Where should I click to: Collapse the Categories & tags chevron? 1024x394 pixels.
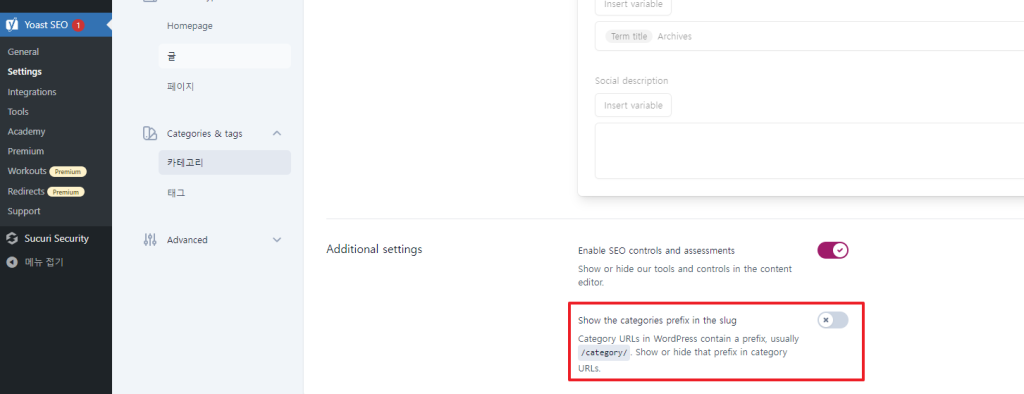[277, 133]
